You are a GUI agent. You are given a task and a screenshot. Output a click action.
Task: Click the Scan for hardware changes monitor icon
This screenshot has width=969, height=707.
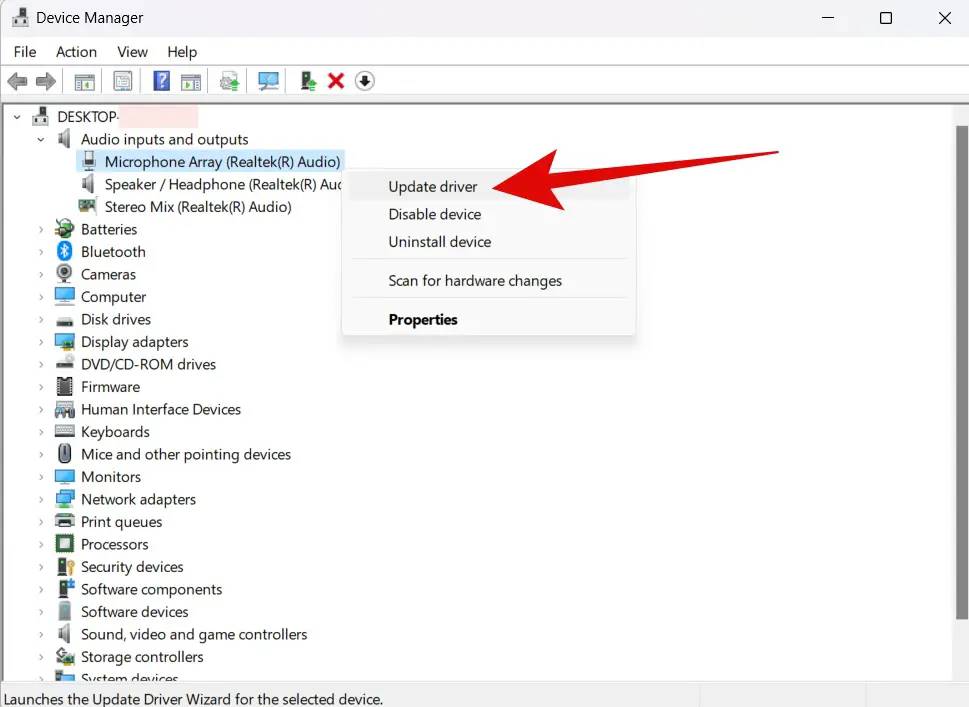pos(268,81)
